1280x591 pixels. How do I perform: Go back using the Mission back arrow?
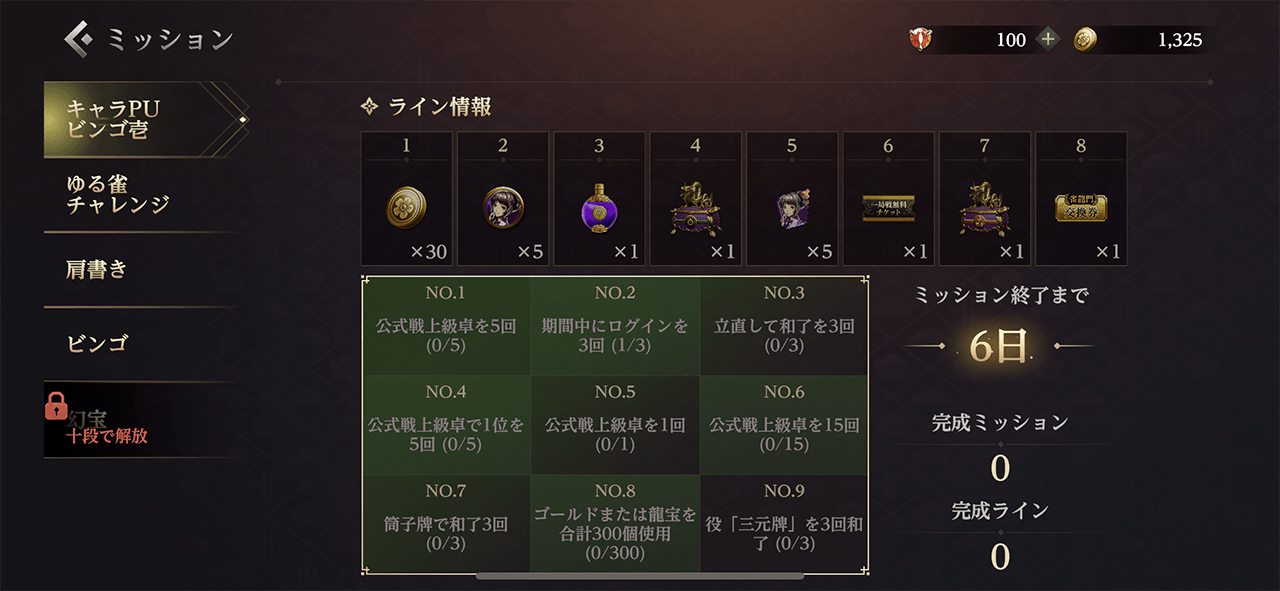79,39
